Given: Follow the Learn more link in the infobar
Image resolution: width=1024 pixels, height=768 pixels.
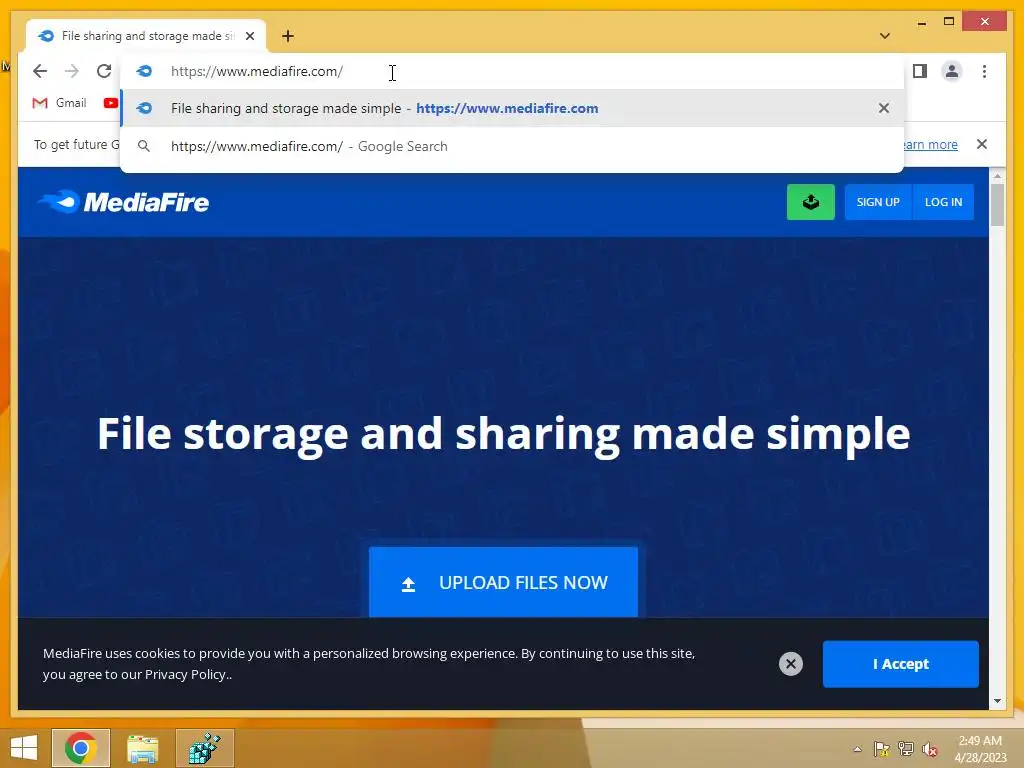Looking at the screenshot, I should coord(931,144).
